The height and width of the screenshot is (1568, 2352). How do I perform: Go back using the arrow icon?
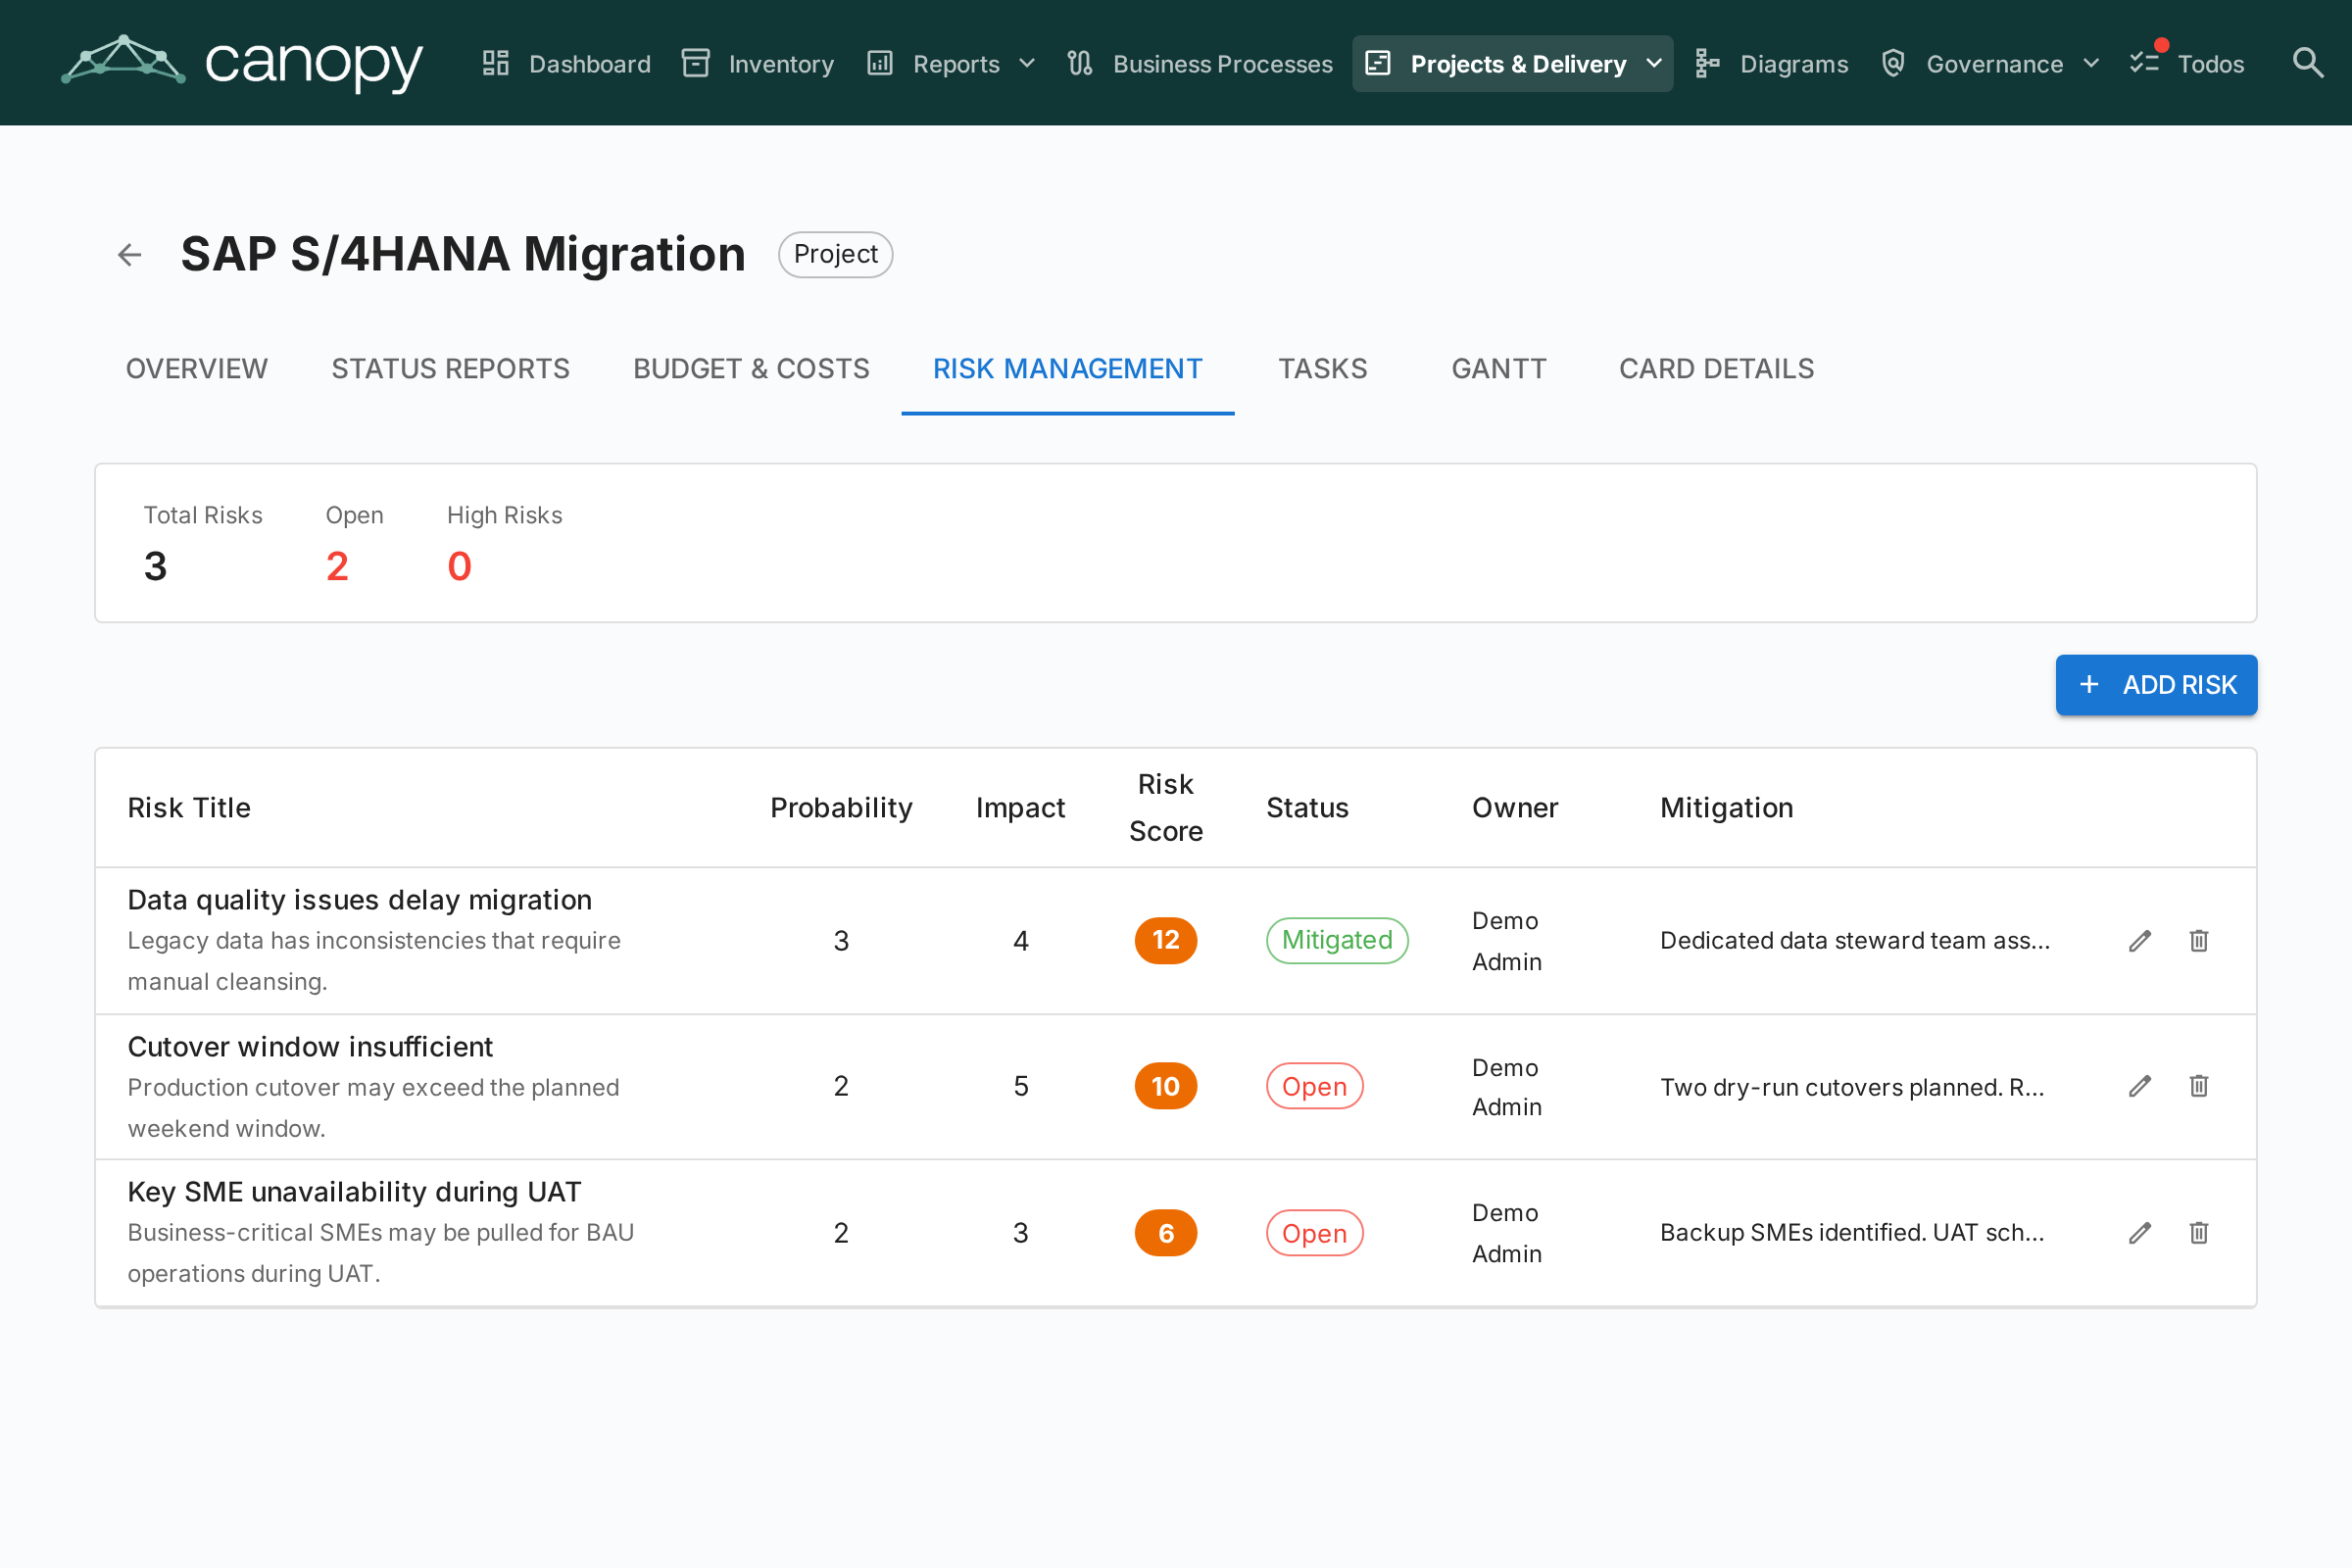129,255
